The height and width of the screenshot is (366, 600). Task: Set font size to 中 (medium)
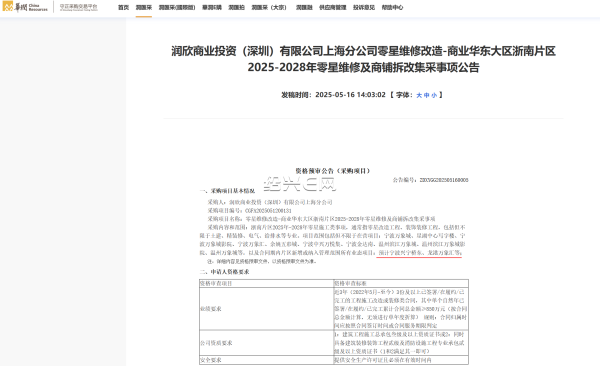point(427,95)
